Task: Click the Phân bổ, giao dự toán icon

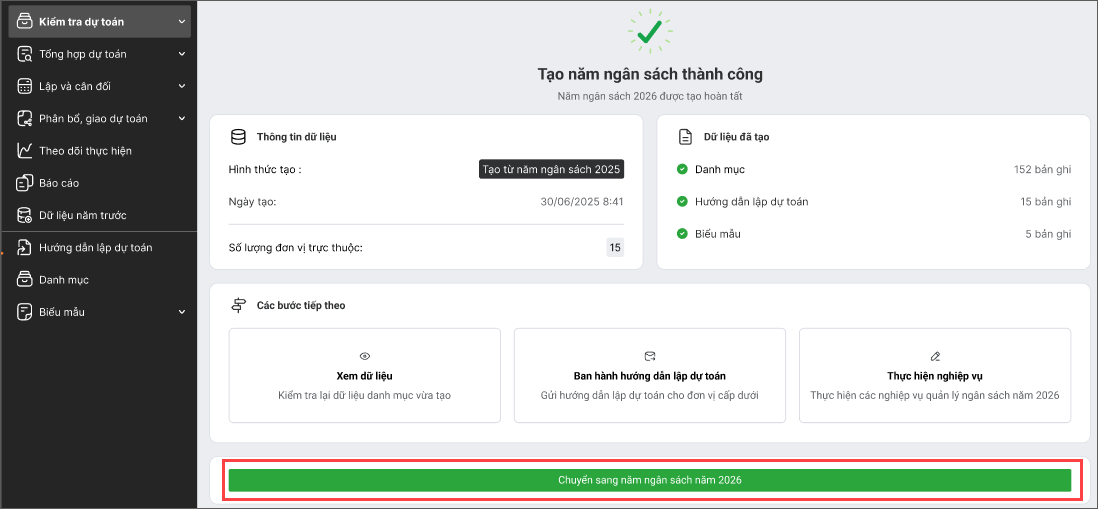Action: (x=24, y=118)
